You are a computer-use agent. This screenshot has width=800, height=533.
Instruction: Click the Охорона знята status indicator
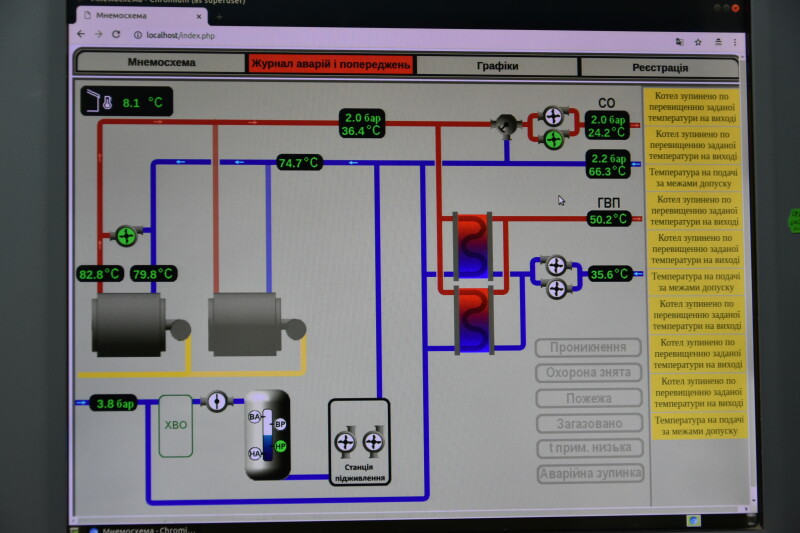(588, 372)
